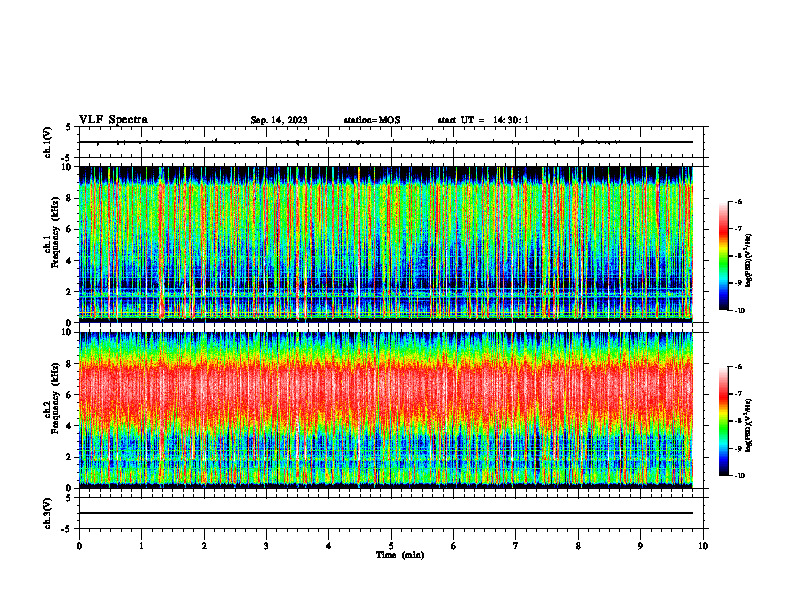Click the ch.1 voltage waveform trace

coord(386,142)
